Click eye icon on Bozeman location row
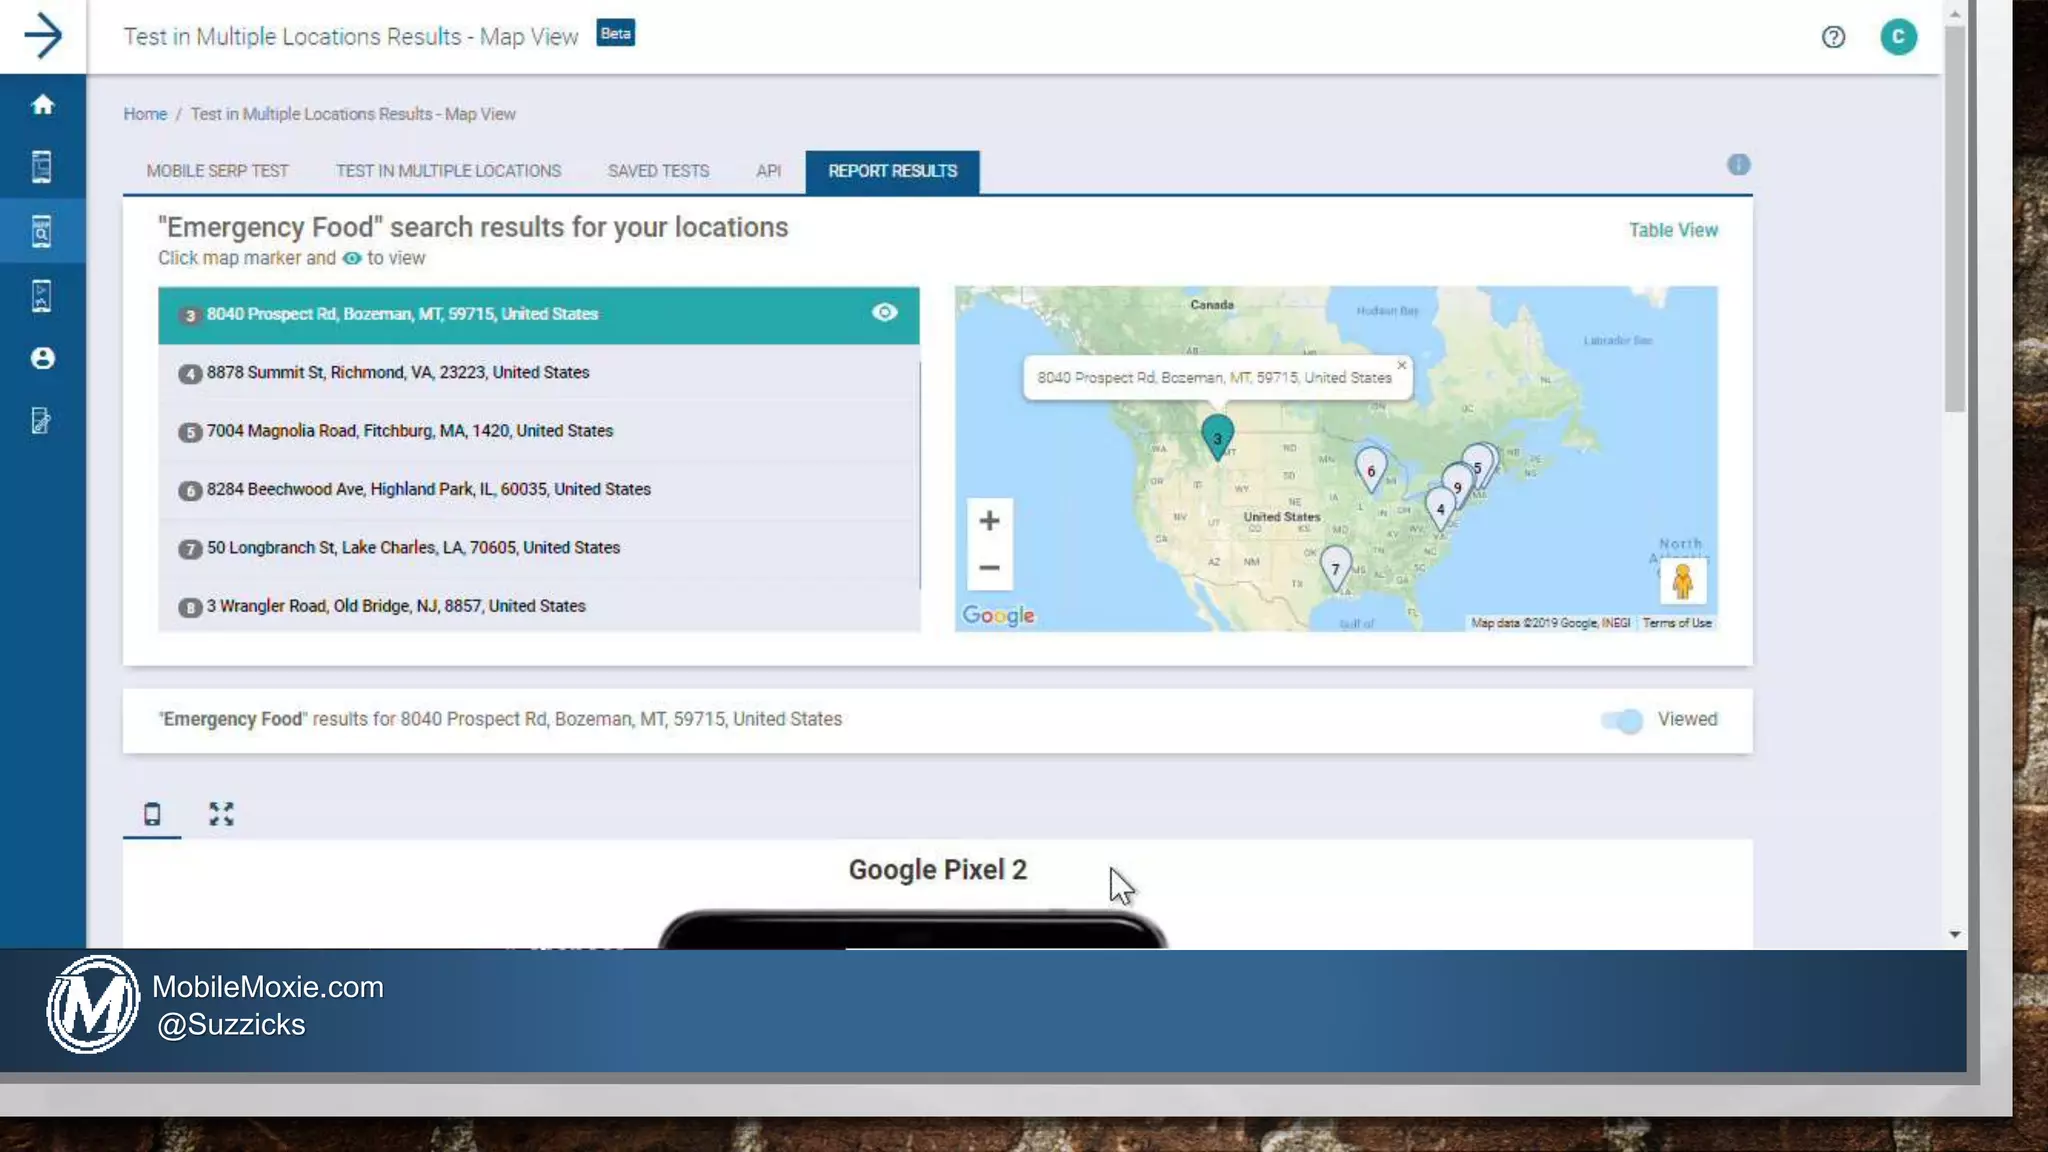 [884, 313]
